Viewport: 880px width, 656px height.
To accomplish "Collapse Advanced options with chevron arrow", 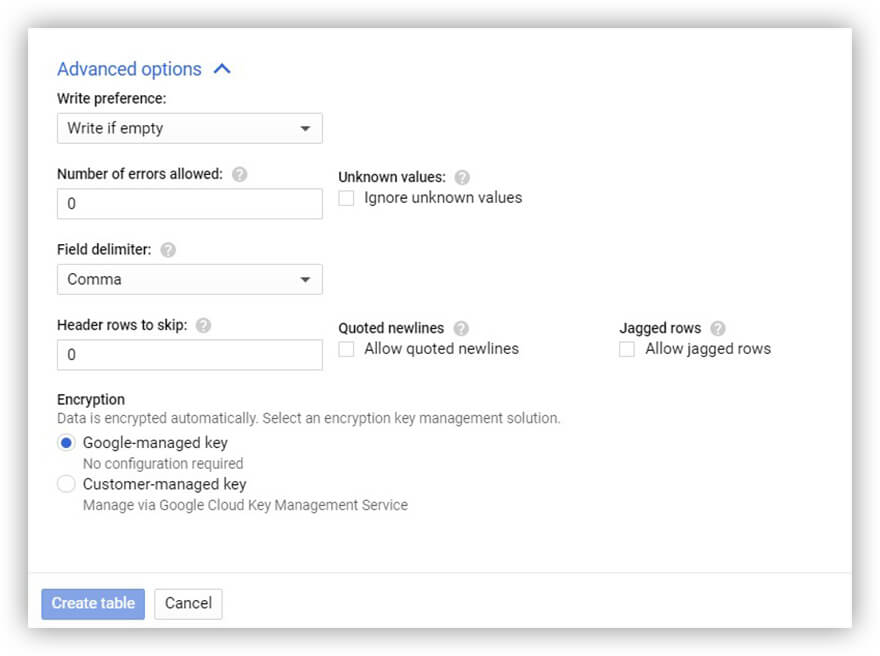I will pyautogui.click(x=222, y=69).
